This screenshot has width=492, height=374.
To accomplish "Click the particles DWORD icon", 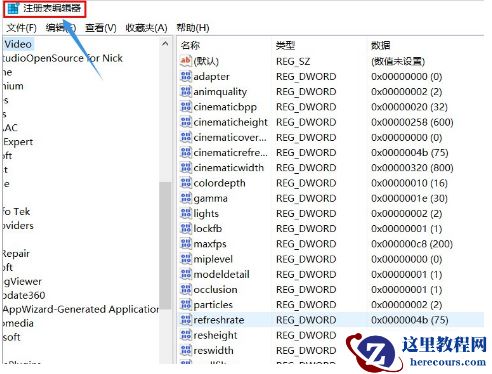I will click(186, 304).
